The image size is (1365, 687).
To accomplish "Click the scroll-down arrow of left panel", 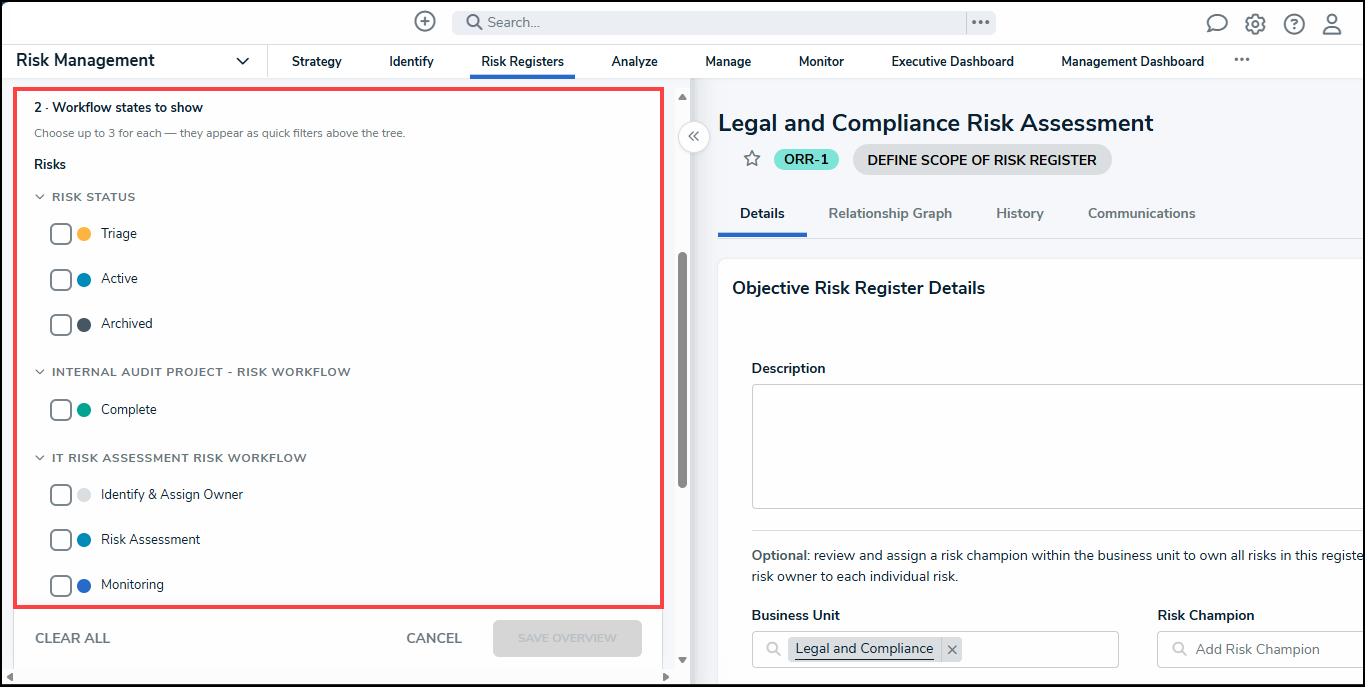I will click(683, 659).
